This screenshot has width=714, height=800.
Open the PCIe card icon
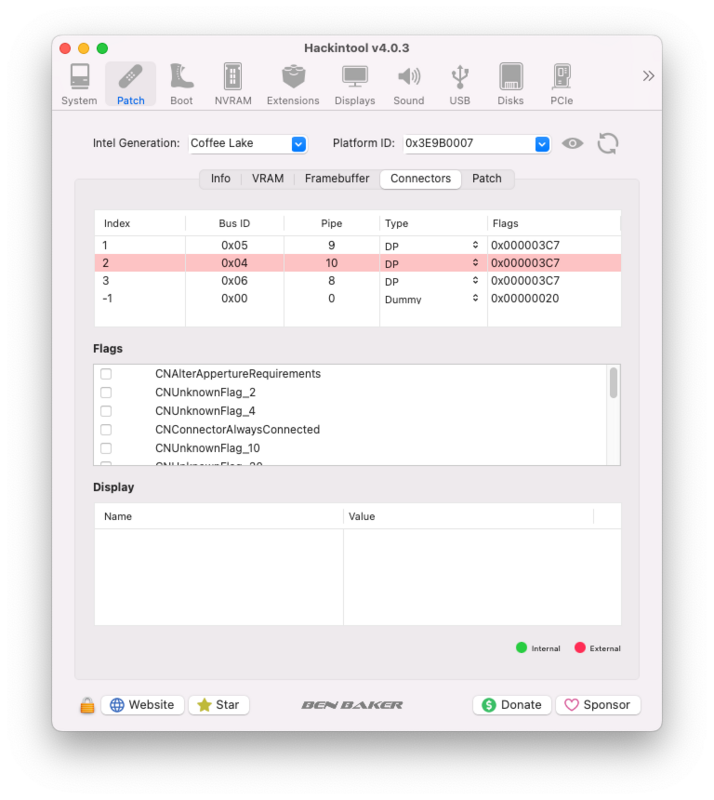(x=561, y=84)
